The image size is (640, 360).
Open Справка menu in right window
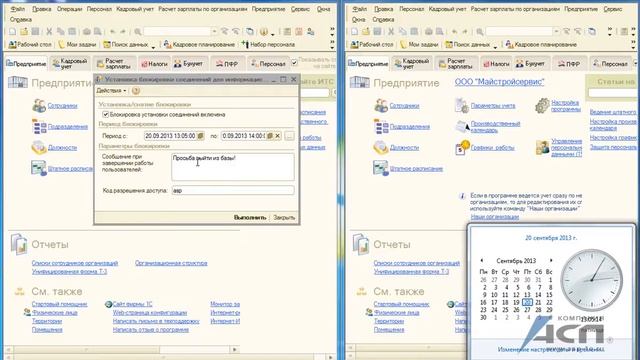(383, 19)
